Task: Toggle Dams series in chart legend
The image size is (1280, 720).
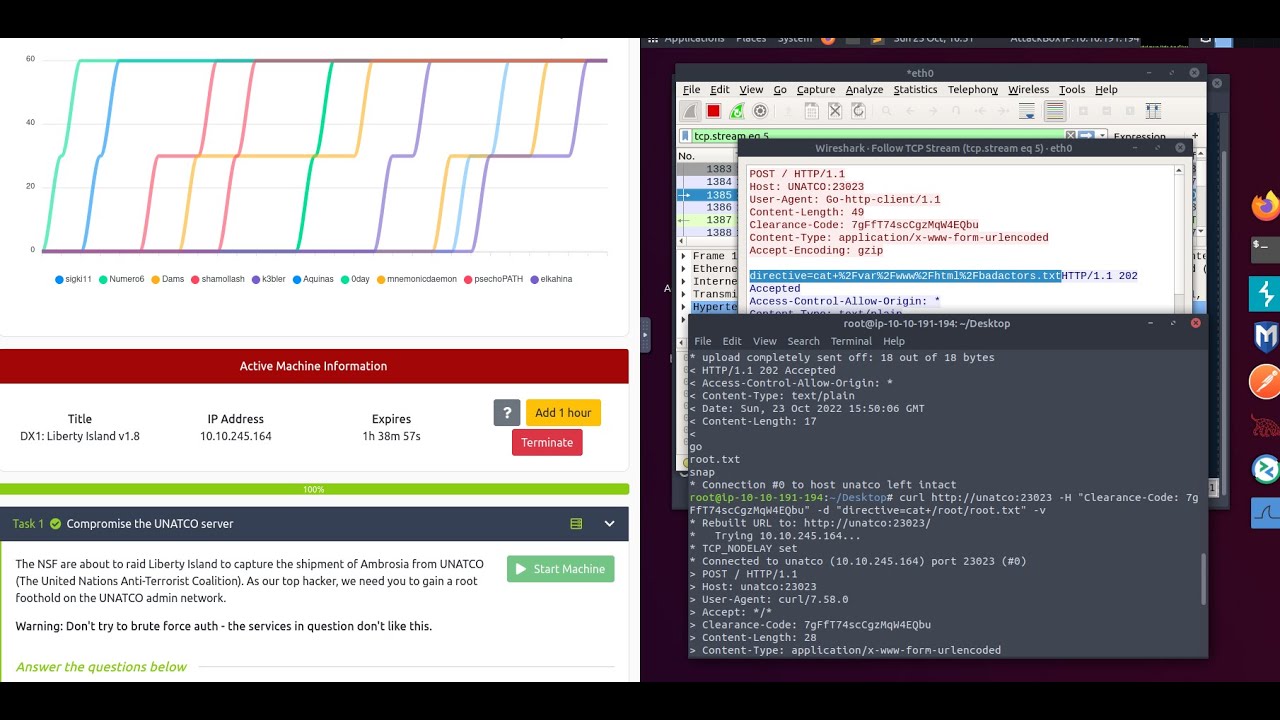Action: [167, 279]
